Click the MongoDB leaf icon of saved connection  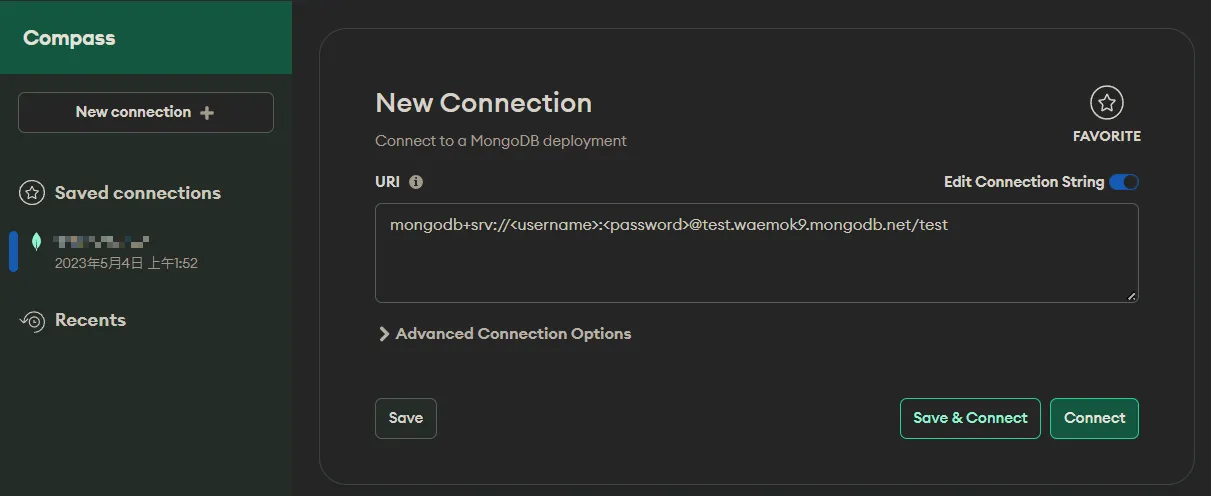tap(37, 242)
